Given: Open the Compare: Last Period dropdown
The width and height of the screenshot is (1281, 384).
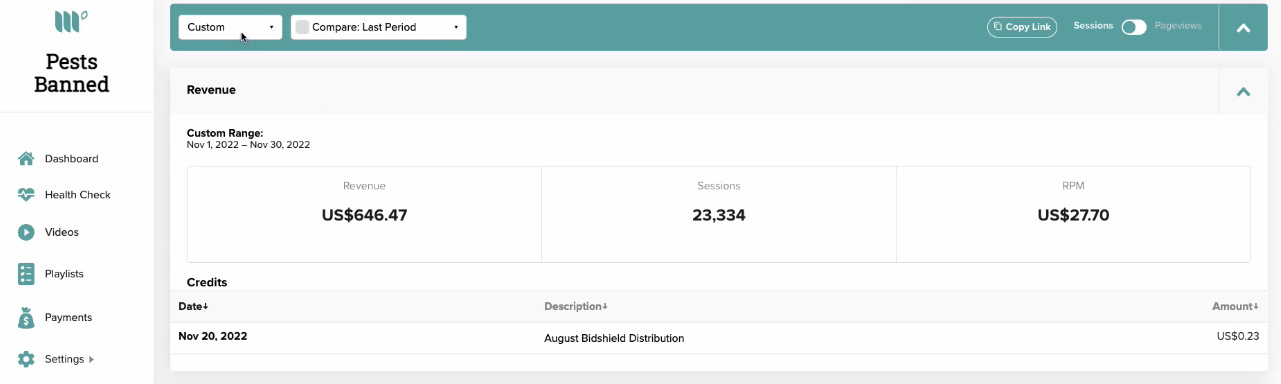Looking at the screenshot, I should coord(378,27).
